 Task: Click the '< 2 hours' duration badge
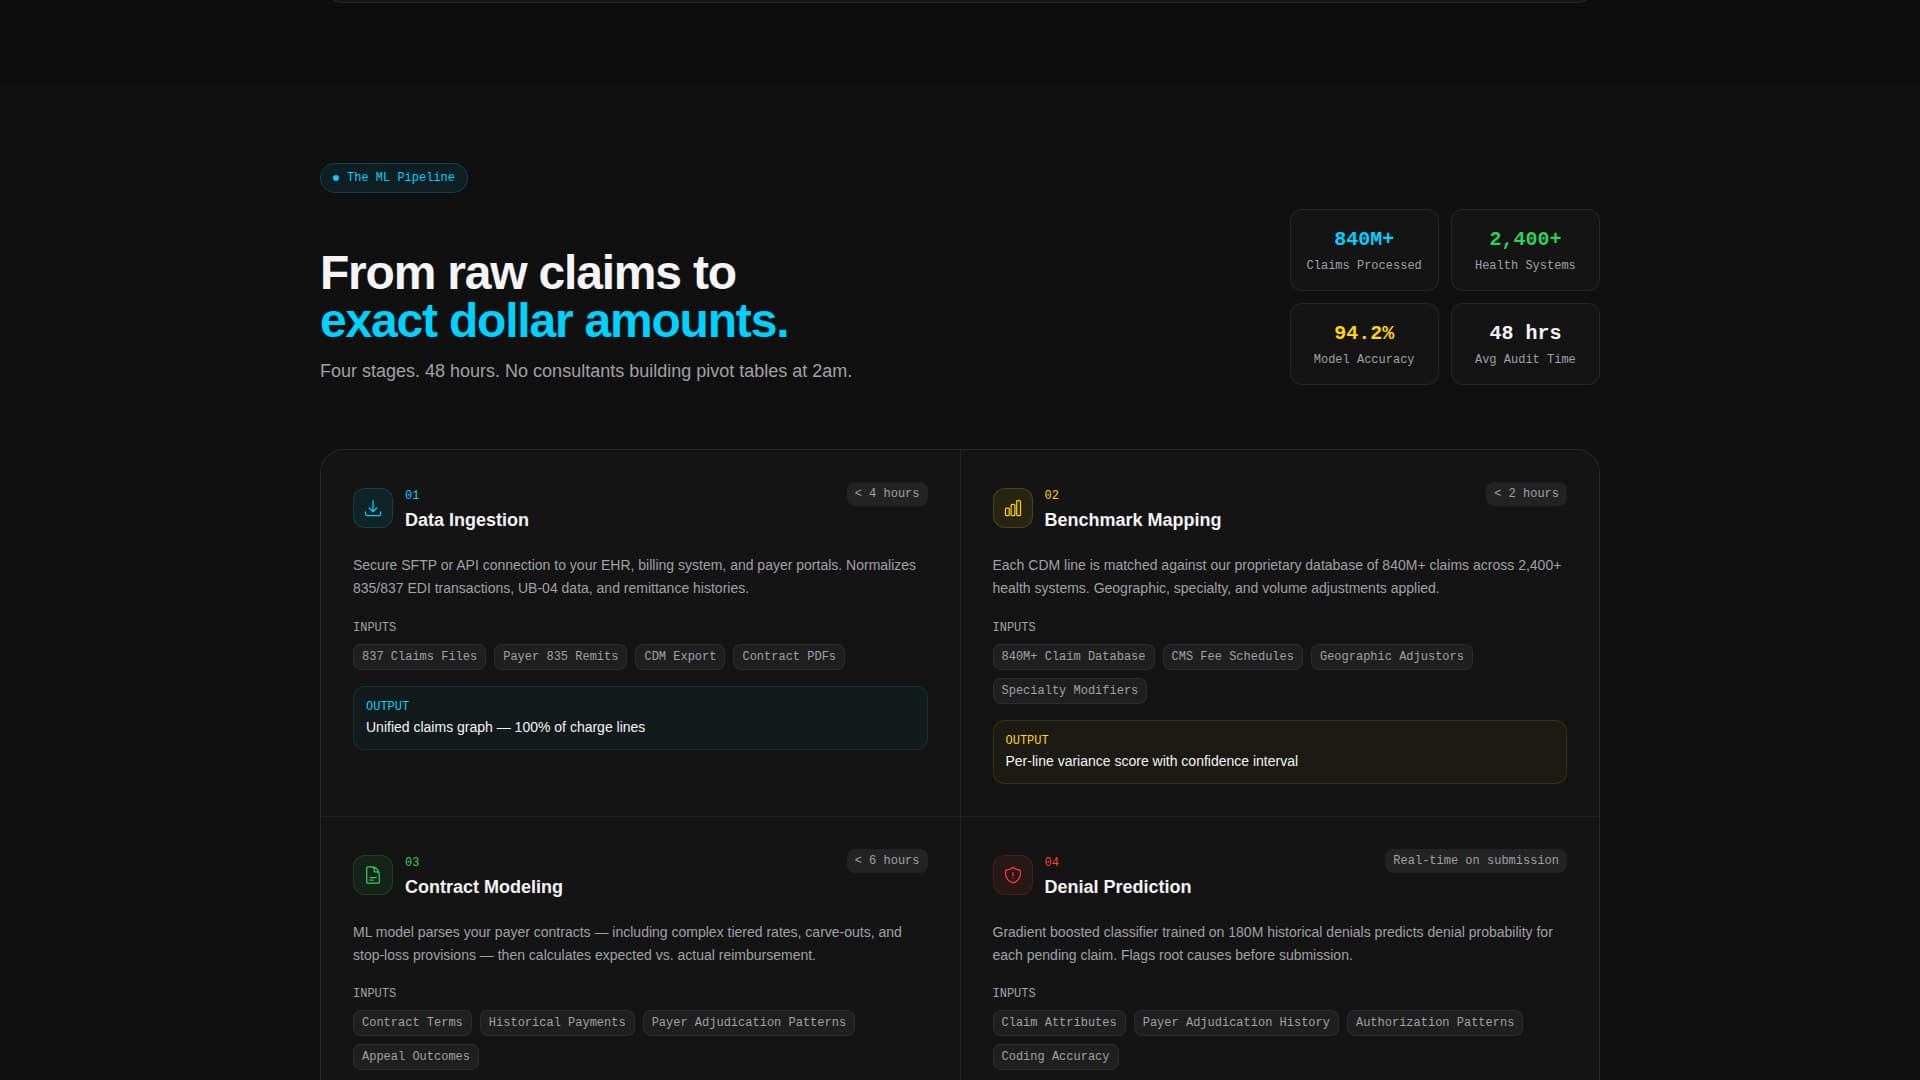(x=1526, y=493)
